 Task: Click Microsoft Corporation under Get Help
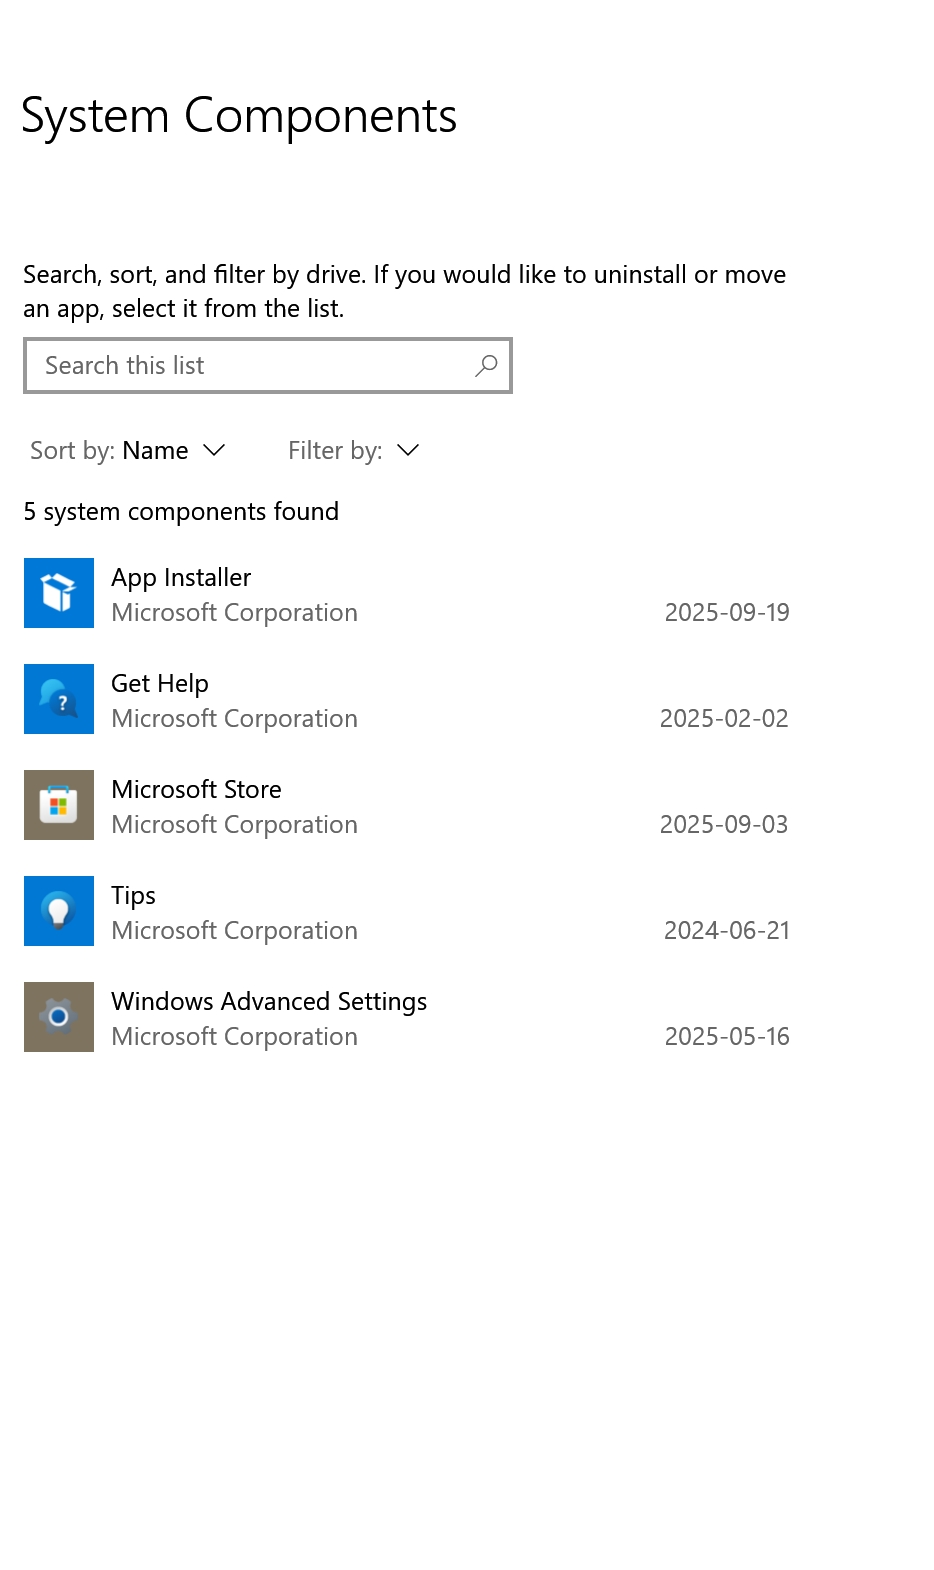[234, 719]
